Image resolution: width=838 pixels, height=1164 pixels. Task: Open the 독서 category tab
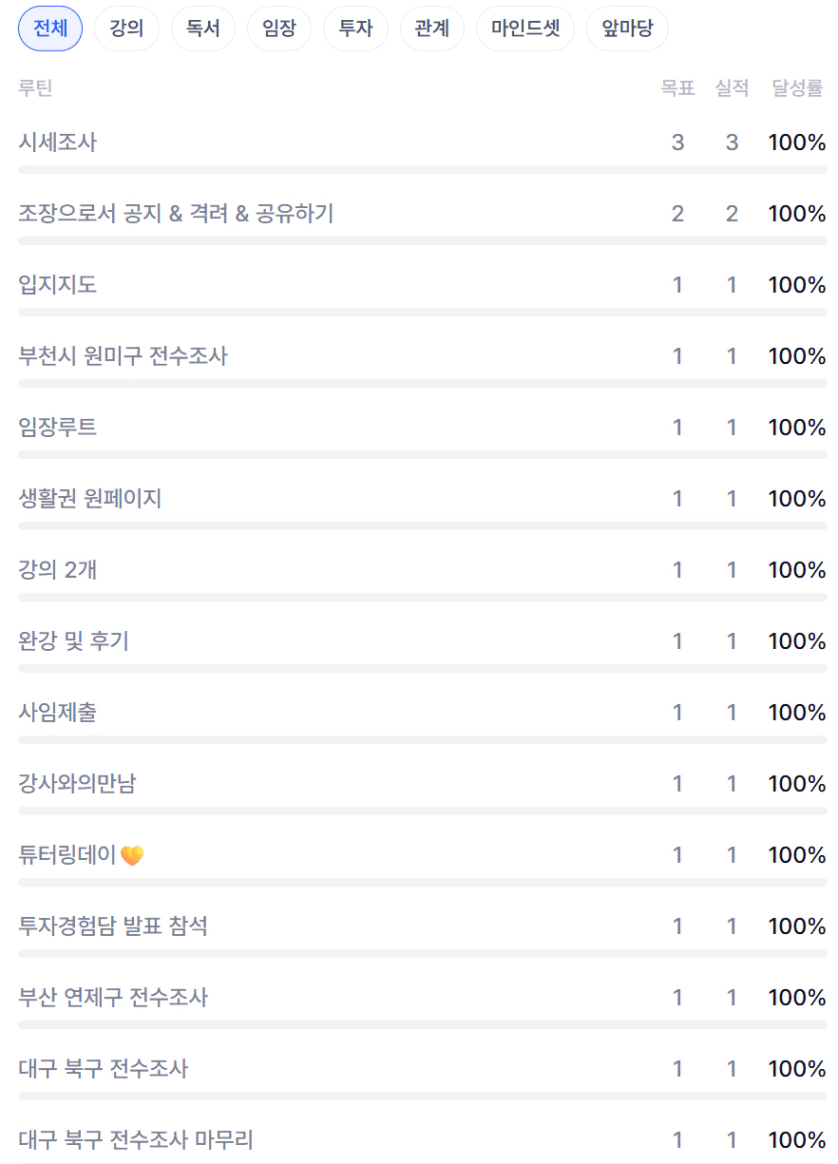pos(202,29)
